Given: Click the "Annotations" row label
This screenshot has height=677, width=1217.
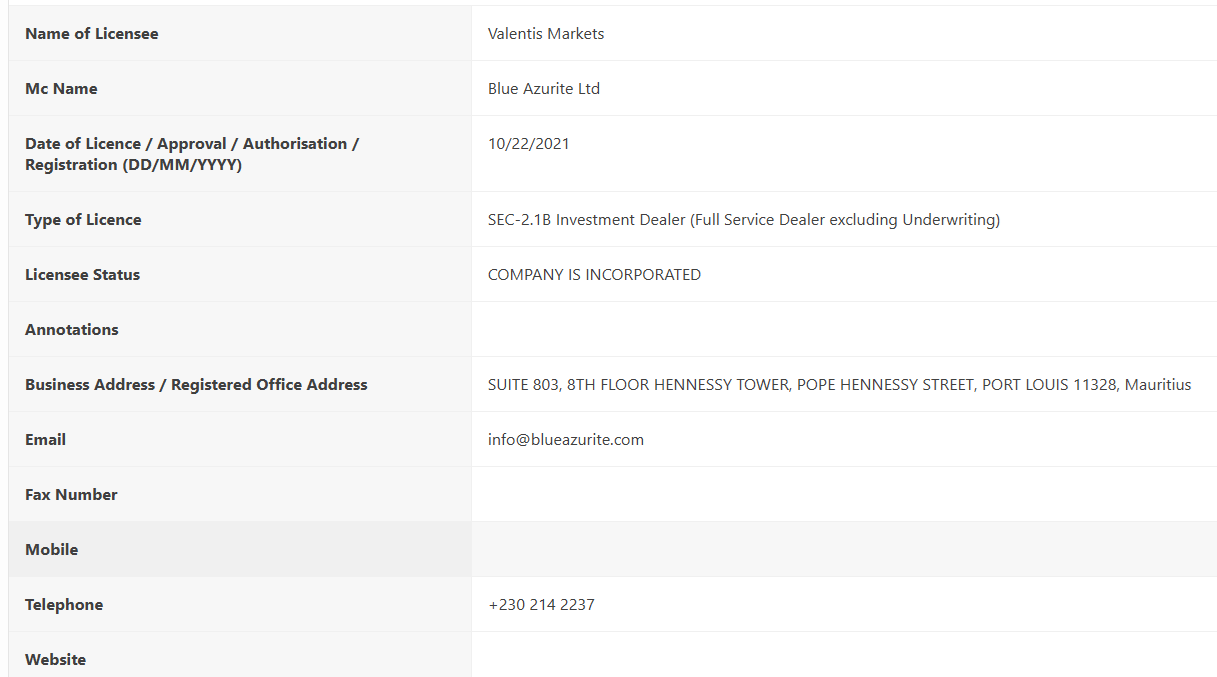Looking at the screenshot, I should [x=72, y=330].
